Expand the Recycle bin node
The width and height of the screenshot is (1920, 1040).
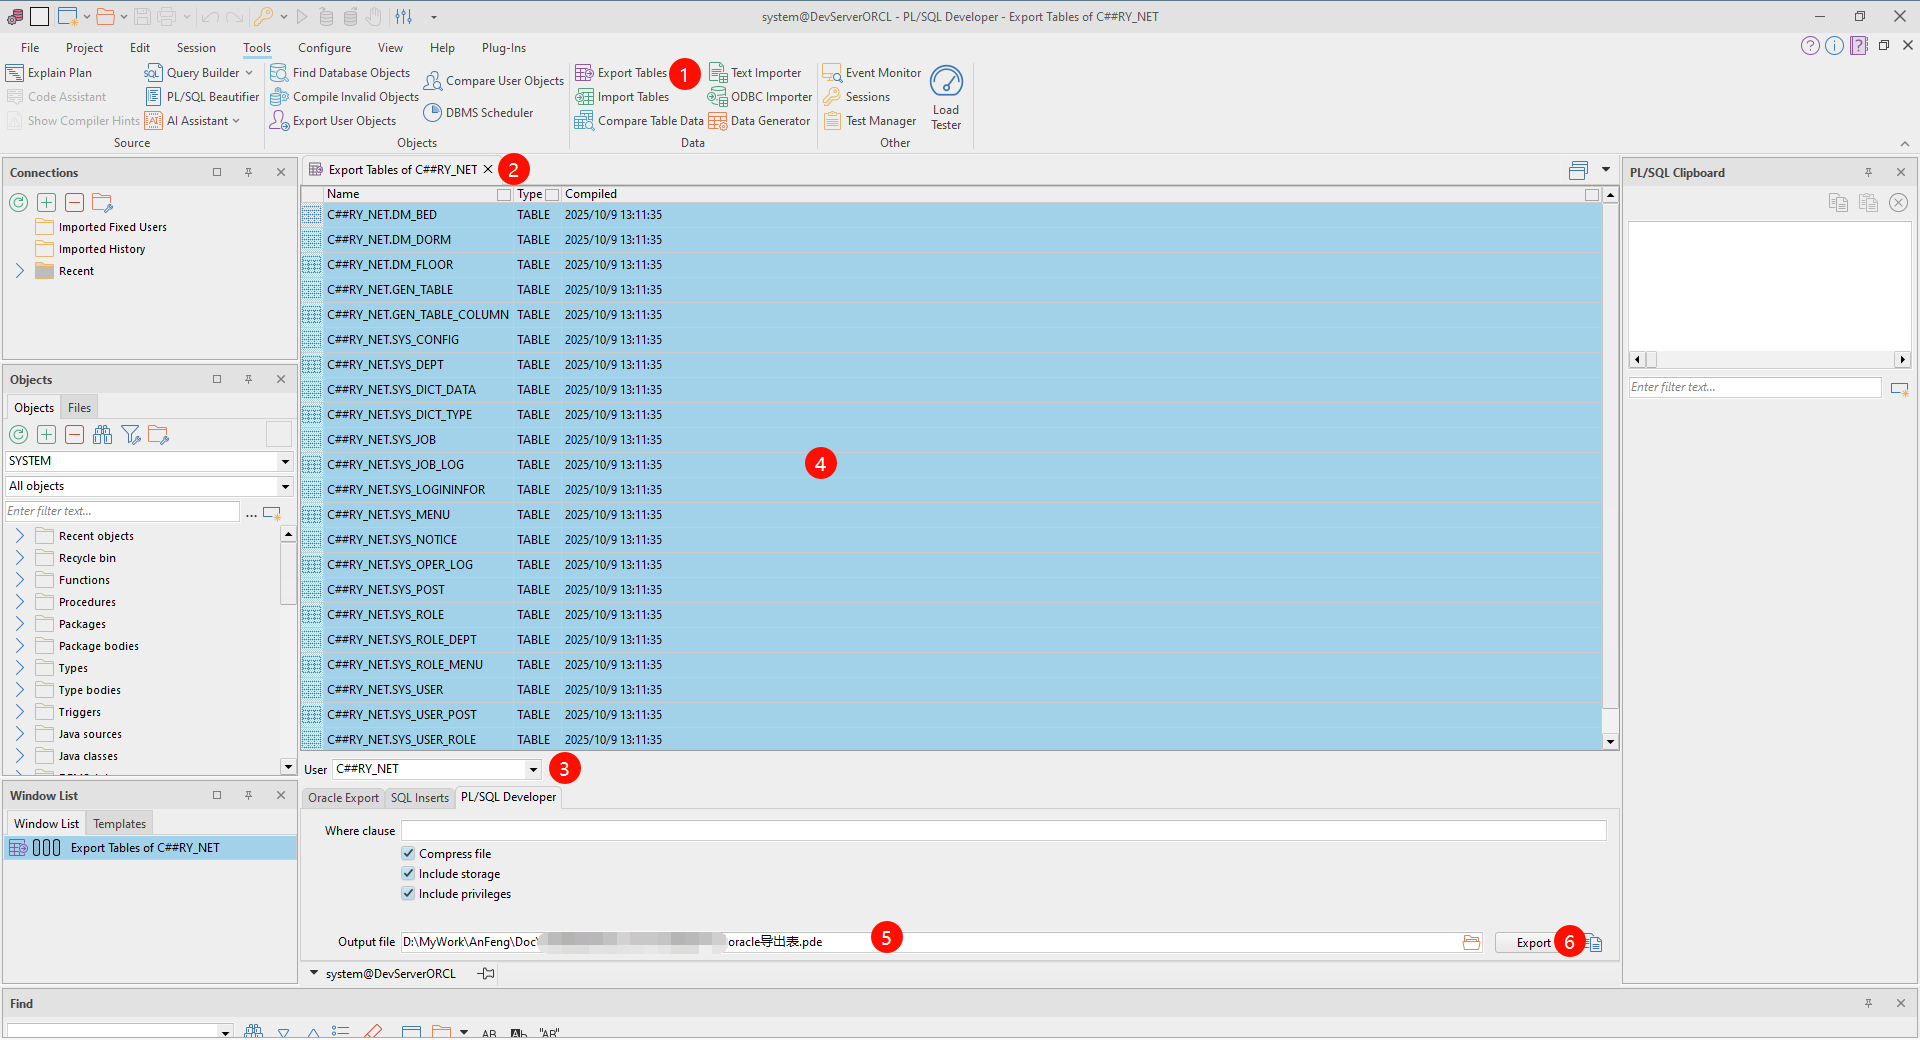click(x=19, y=558)
